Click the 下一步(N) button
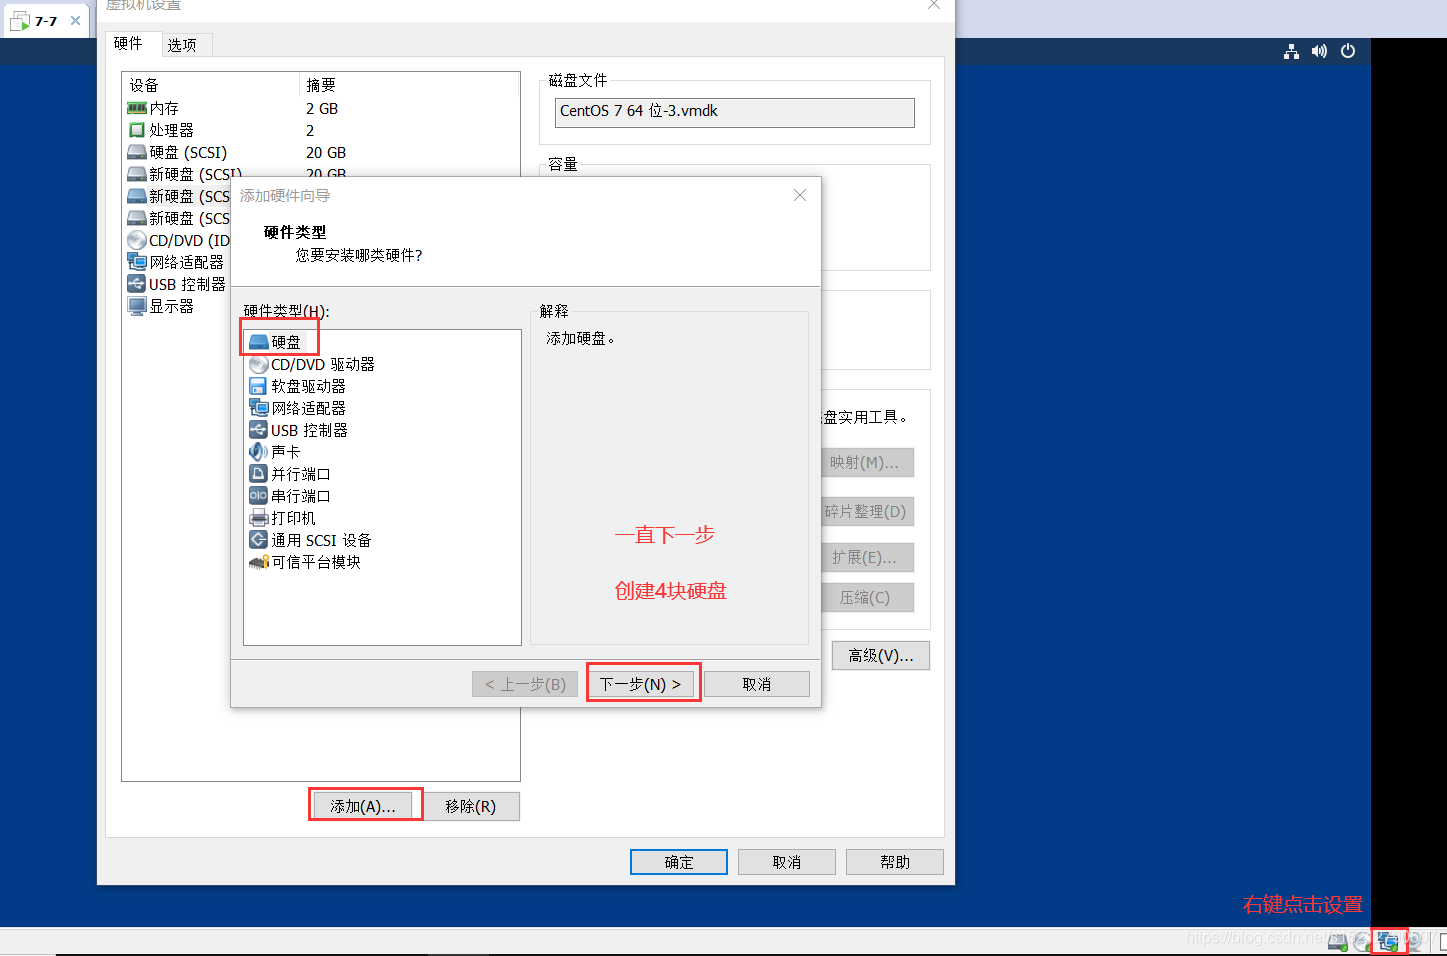The image size is (1447, 956). tap(643, 683)
